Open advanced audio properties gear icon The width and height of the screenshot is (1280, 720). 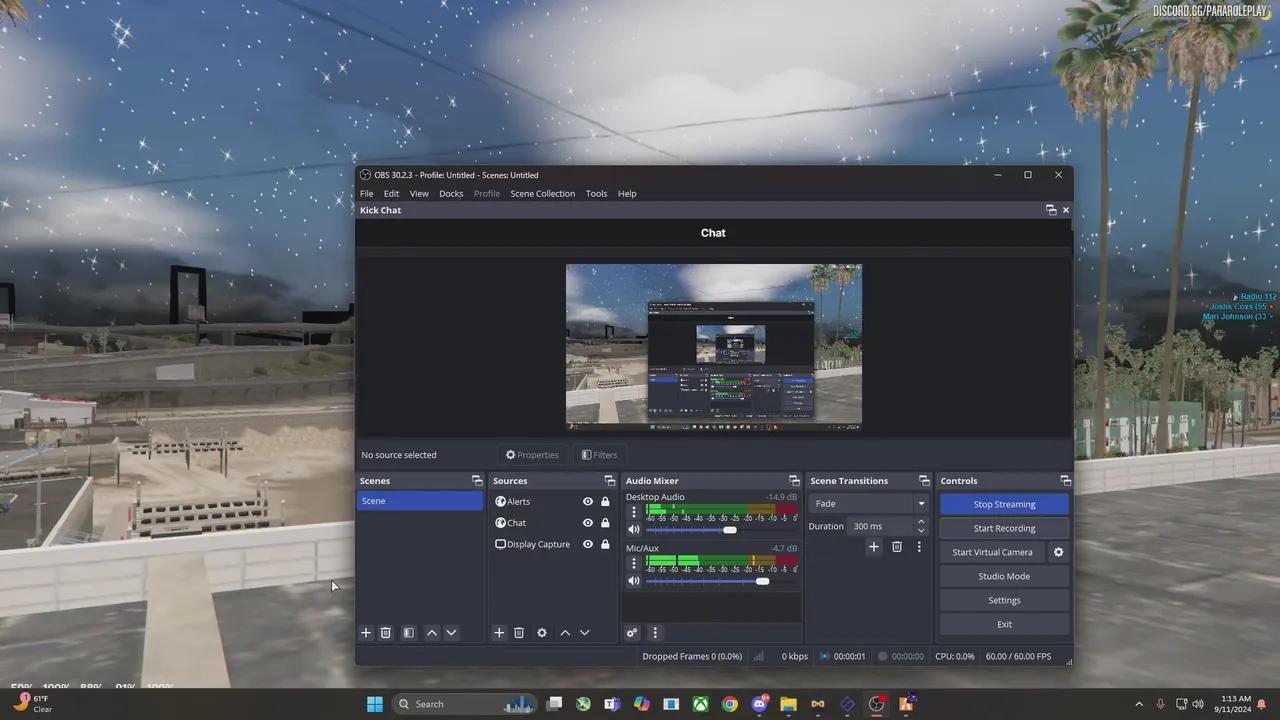pyautogui.click(x=632, y=633)
